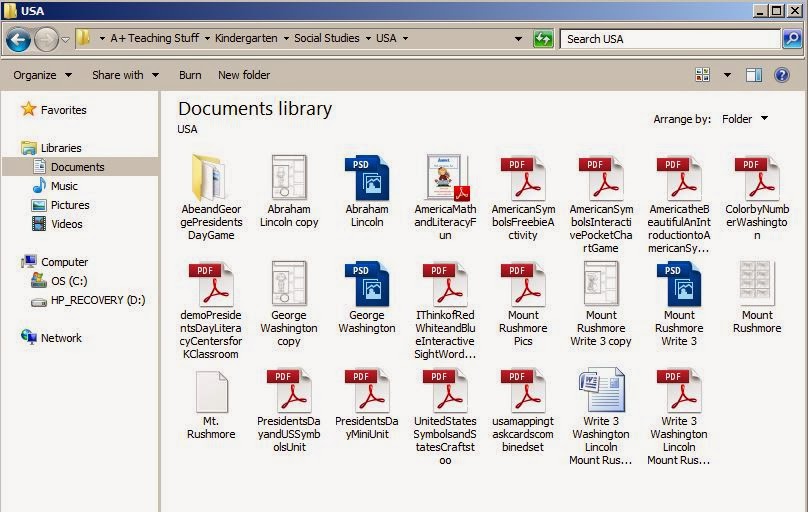Click the folder icon in address bar
The width and height of the screenshot is (808, 512).
83,38
